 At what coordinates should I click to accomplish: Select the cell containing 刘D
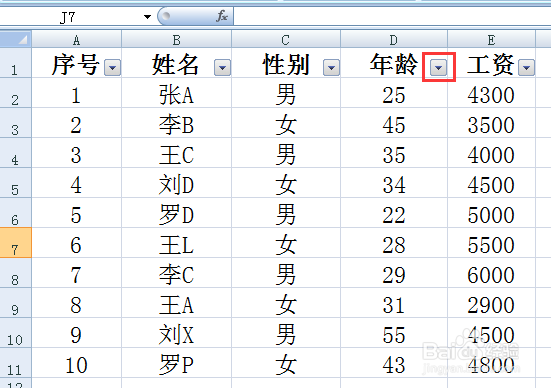pyautogui.click(x=176, y=183)
